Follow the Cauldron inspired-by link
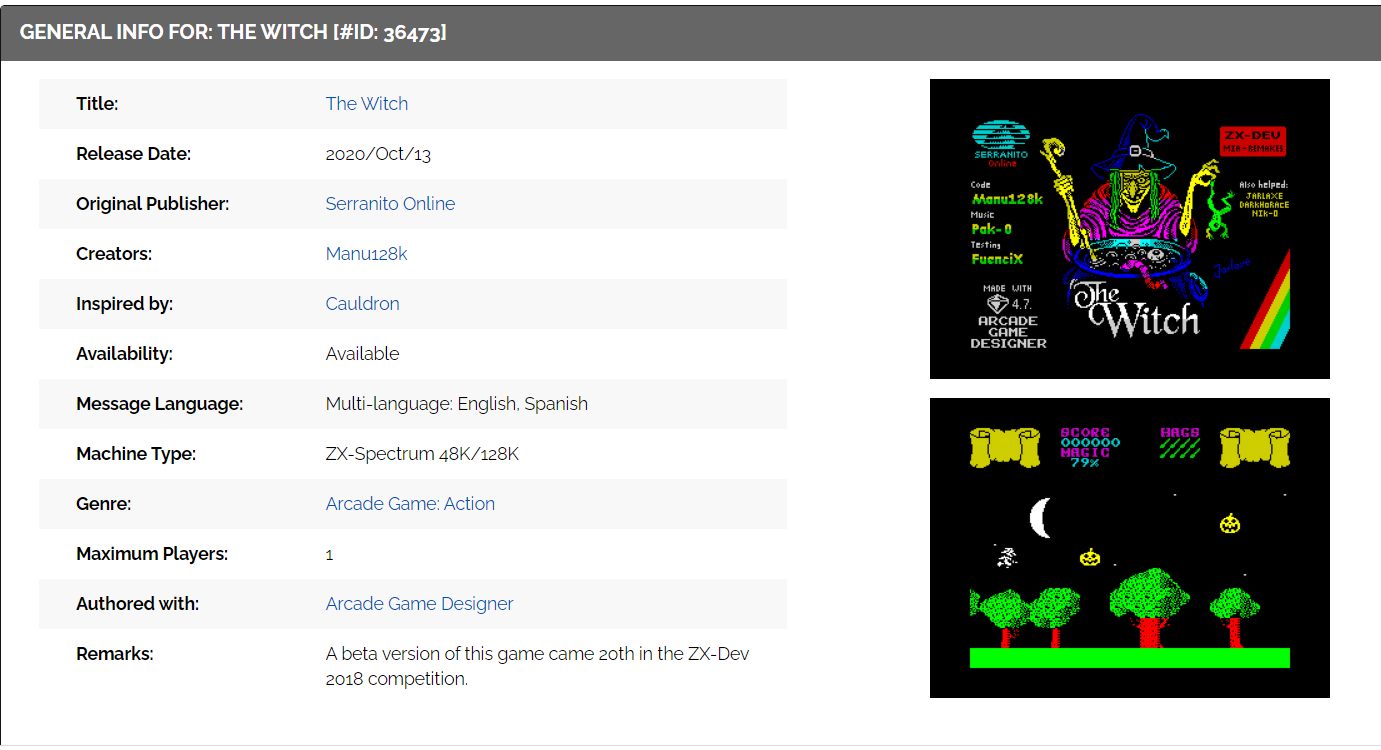The height and width of the screenshot is (750, 1381). tap(362, 304)
